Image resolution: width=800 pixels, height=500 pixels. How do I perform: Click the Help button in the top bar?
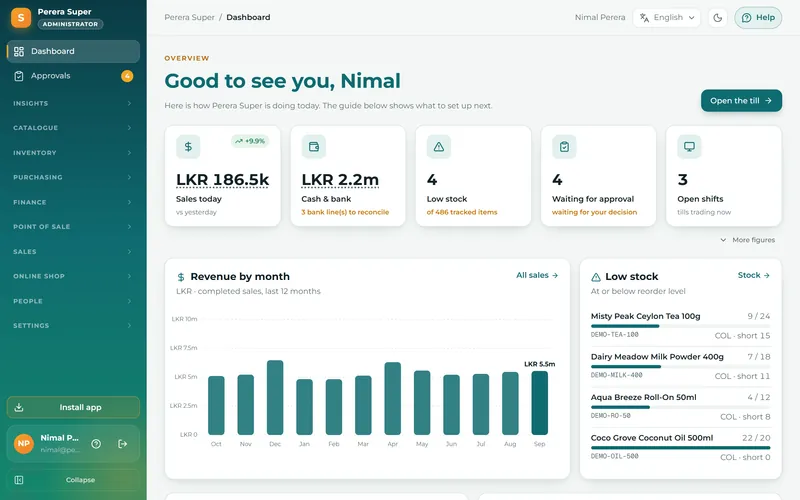[758, 18]
